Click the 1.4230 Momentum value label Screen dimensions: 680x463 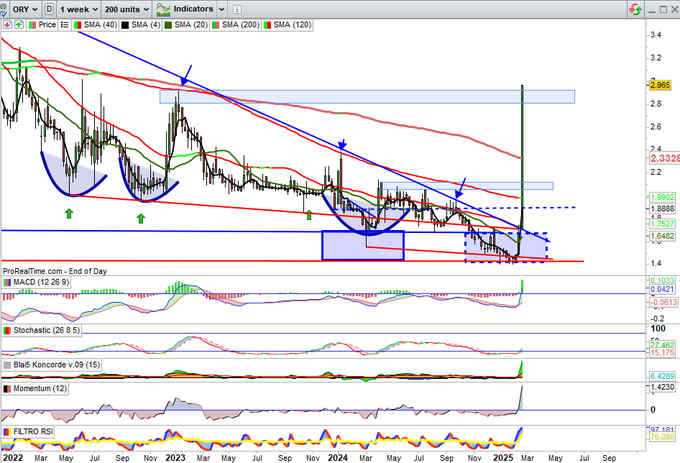(x=663, y=387)
